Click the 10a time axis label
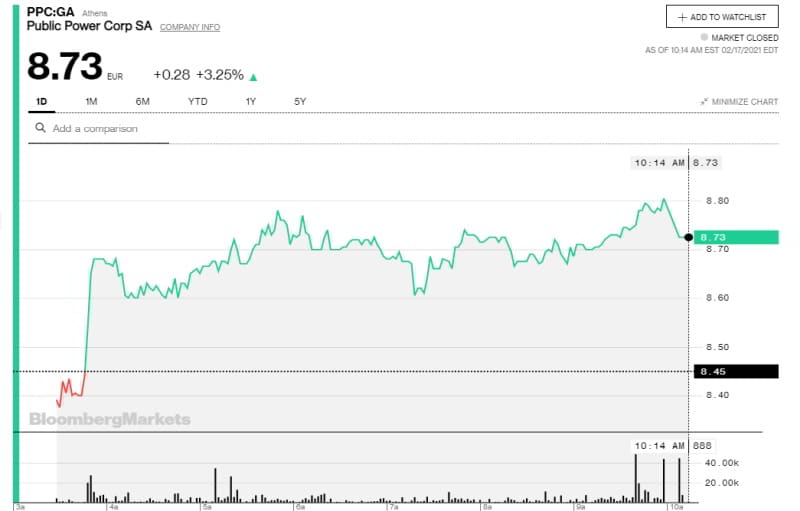Image resolution: width=800 pixels, height=511 pixels. (677, 507)
